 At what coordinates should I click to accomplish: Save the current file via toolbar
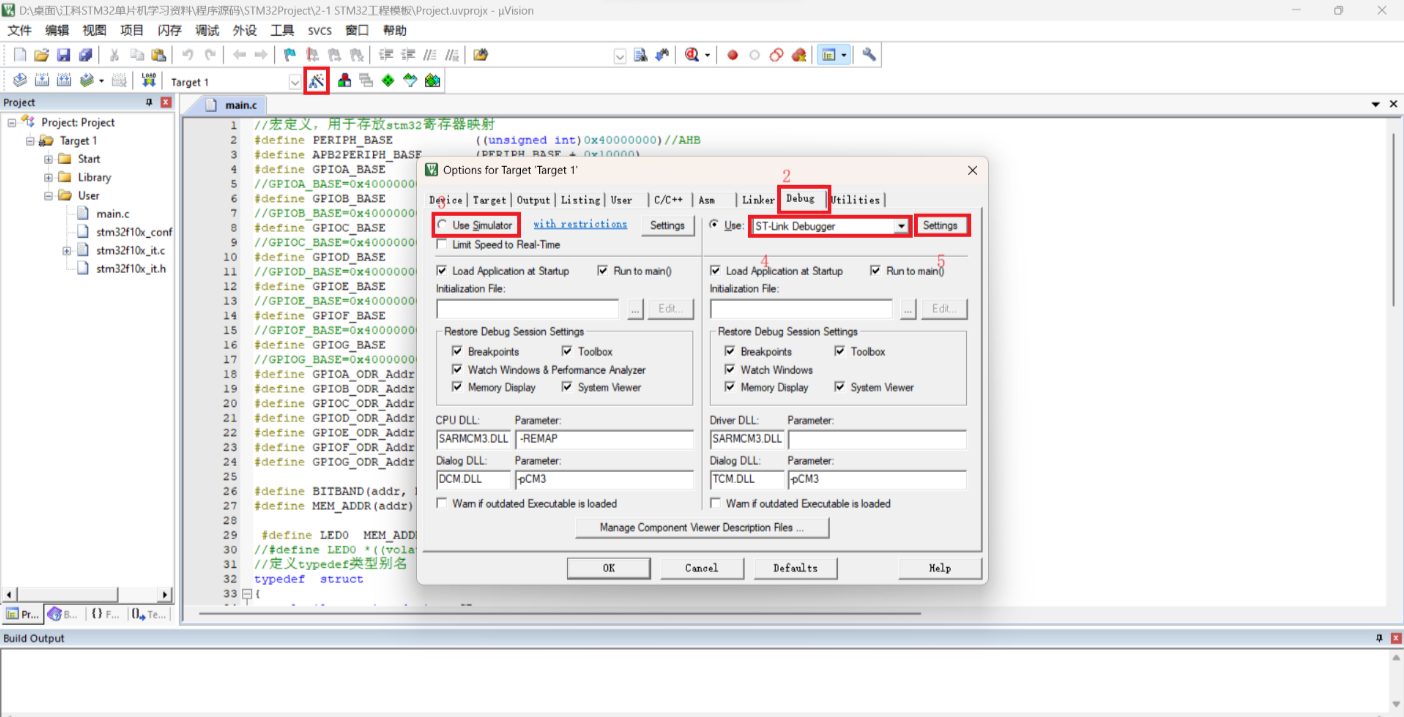[x=63, y=55]
